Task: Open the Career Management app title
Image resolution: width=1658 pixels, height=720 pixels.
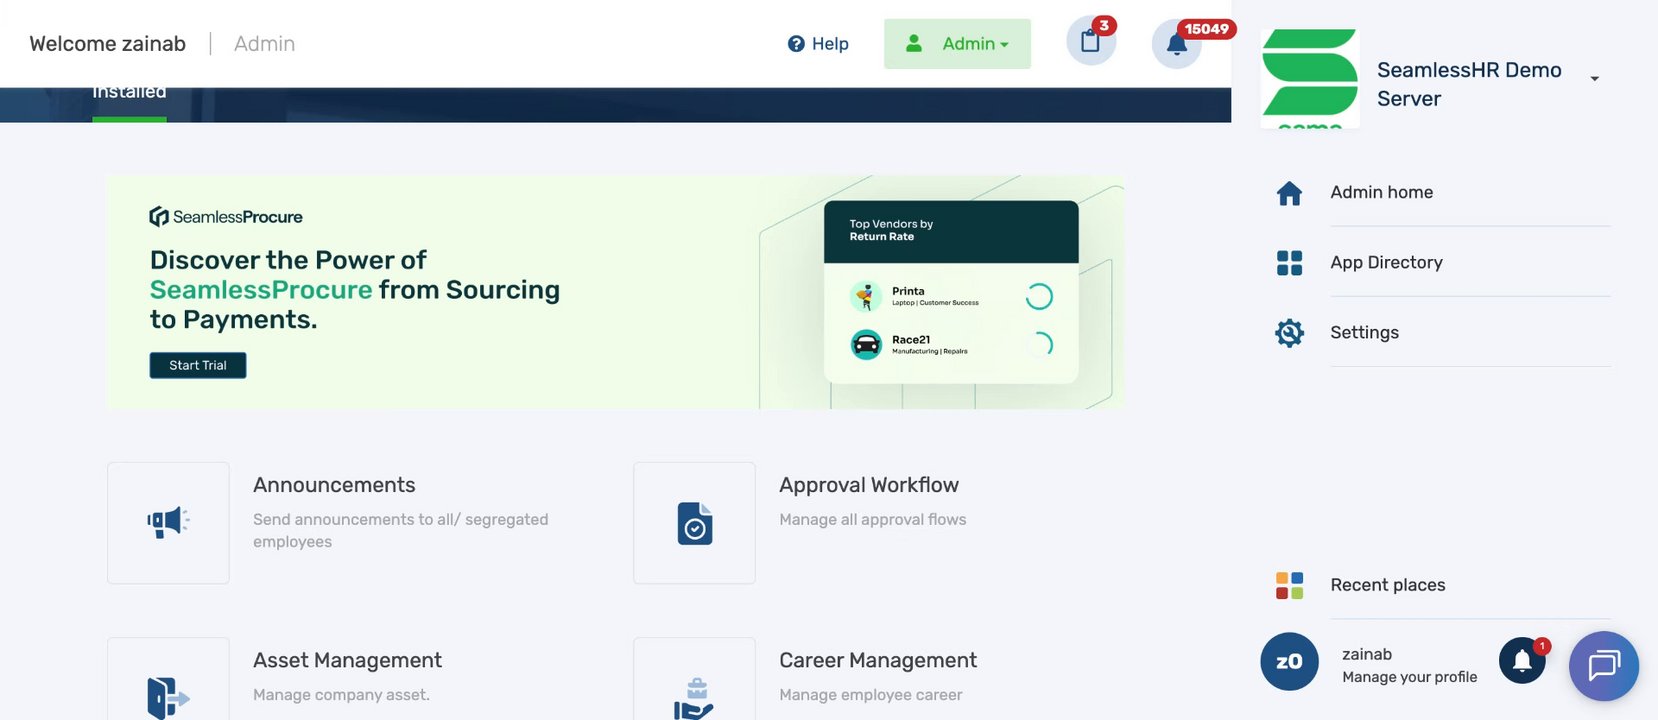Action: pyautogui.click(x=878, y=660)
